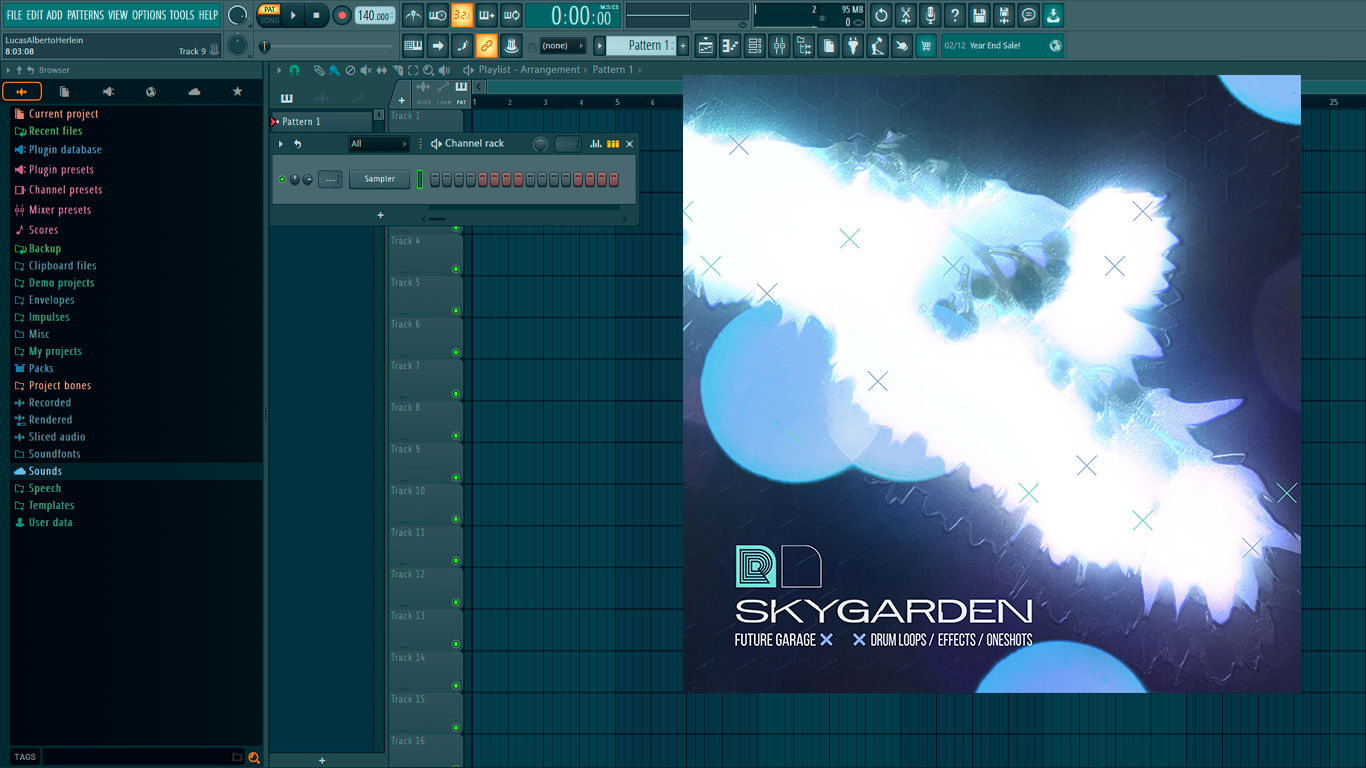The height and width of the screenshot is (768, 1366).
Task: Click the render/export audio icon
Action: [1004, 15]
